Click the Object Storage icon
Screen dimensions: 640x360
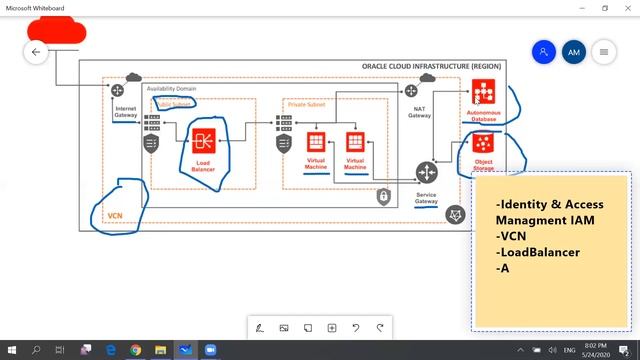coord(483,143)
